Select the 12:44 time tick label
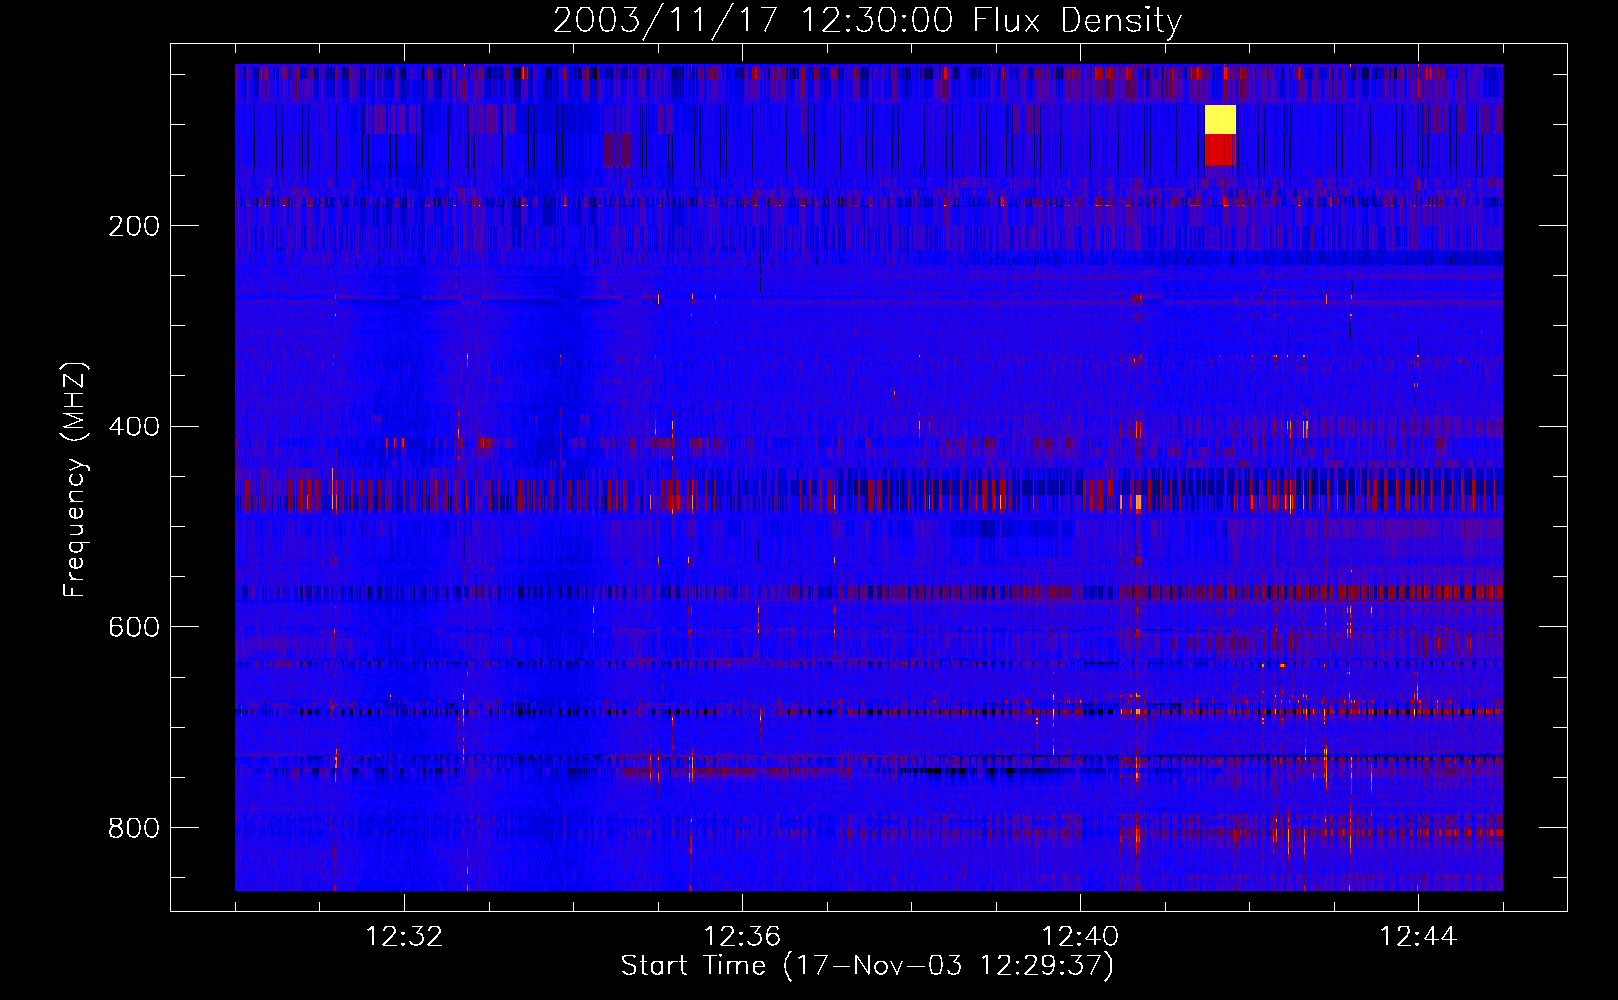 (x=1418, y=937)
